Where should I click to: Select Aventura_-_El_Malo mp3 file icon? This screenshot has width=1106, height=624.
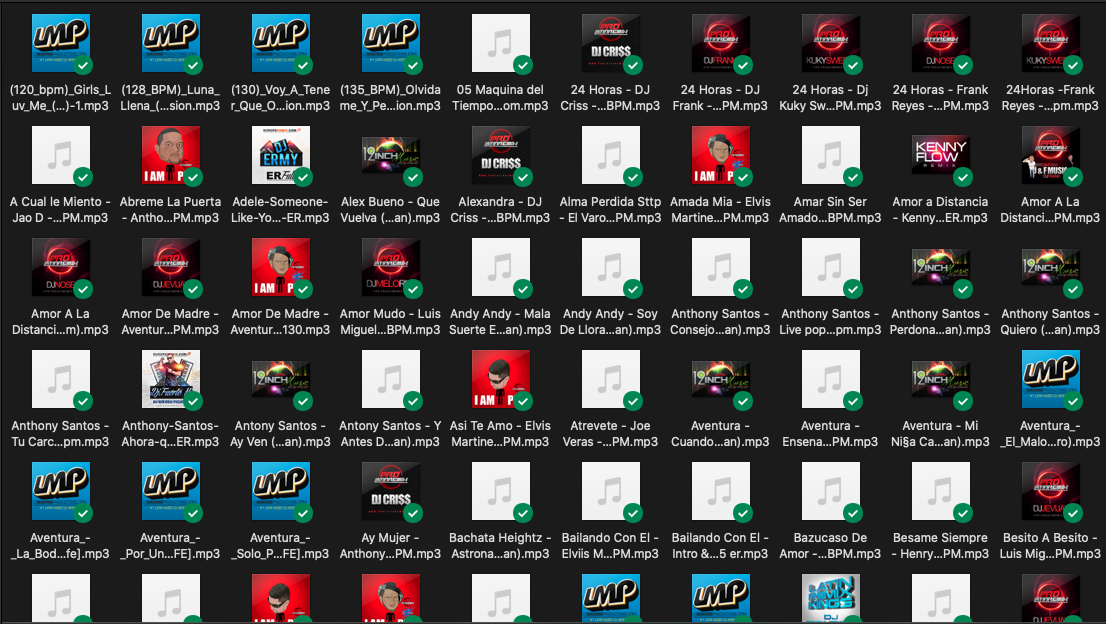point(1050,380)
